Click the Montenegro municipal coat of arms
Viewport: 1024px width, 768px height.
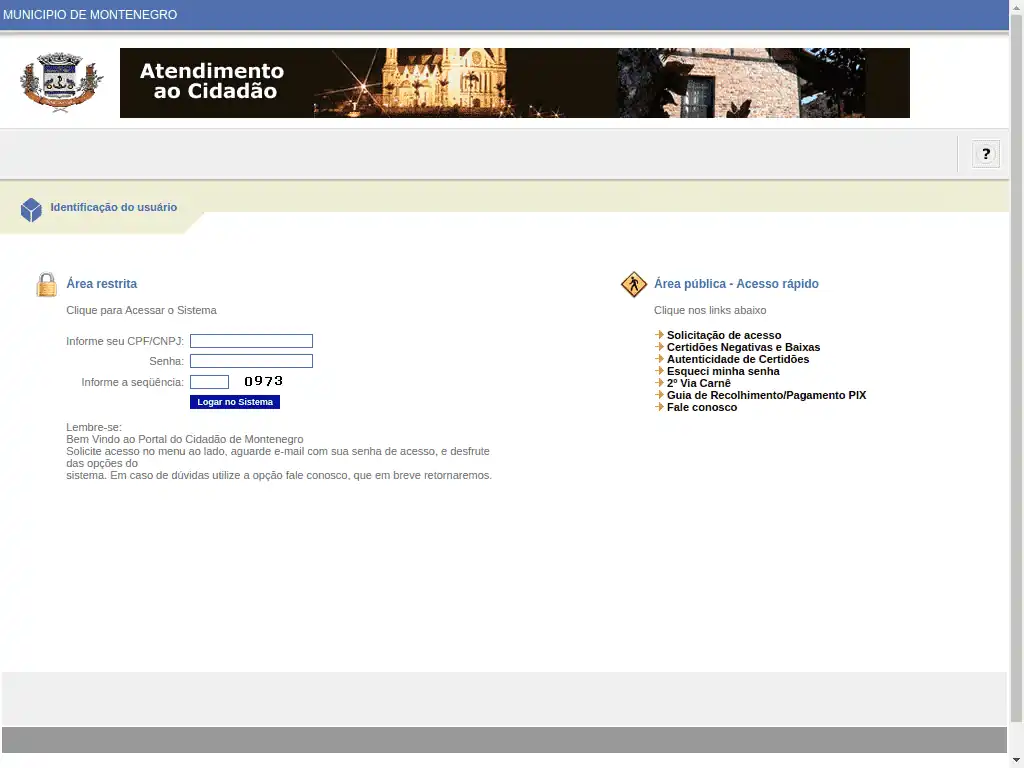pyautogui.click(x=62, y=83)
